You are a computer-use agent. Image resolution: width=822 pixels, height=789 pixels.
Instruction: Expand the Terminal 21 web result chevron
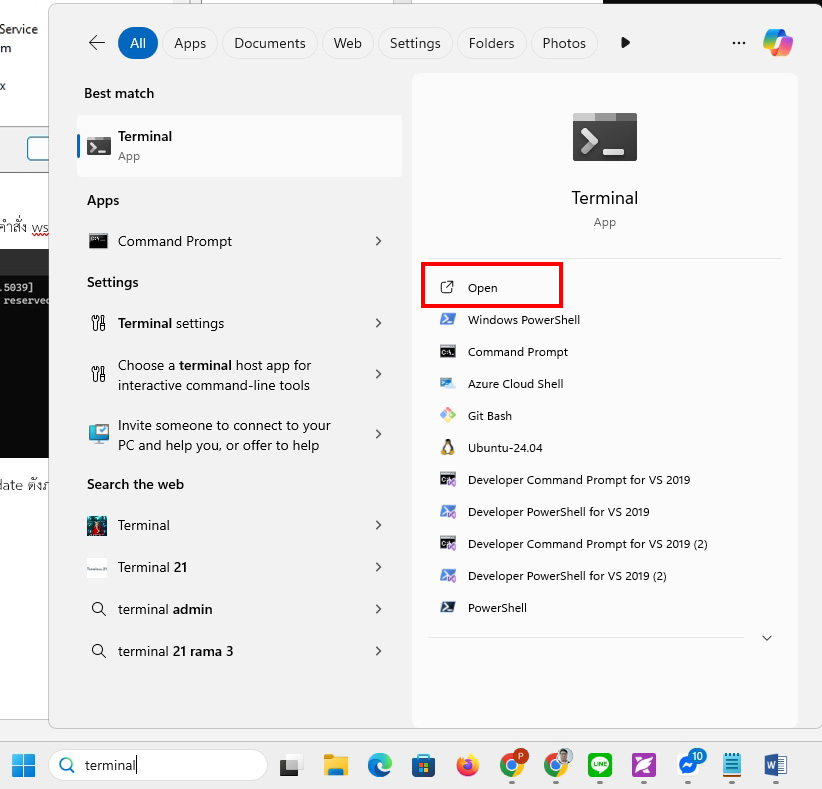[x=378, y=567]
